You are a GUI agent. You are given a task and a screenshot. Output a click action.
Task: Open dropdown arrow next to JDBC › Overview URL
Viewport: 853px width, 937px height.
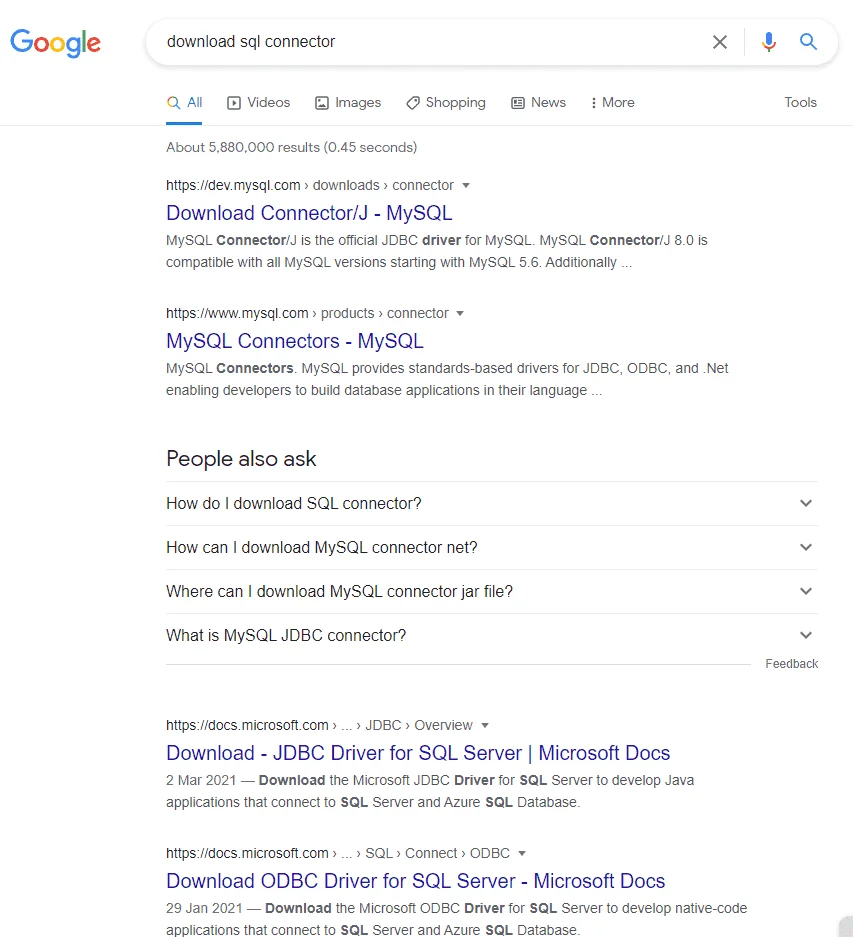pos(485,725)
